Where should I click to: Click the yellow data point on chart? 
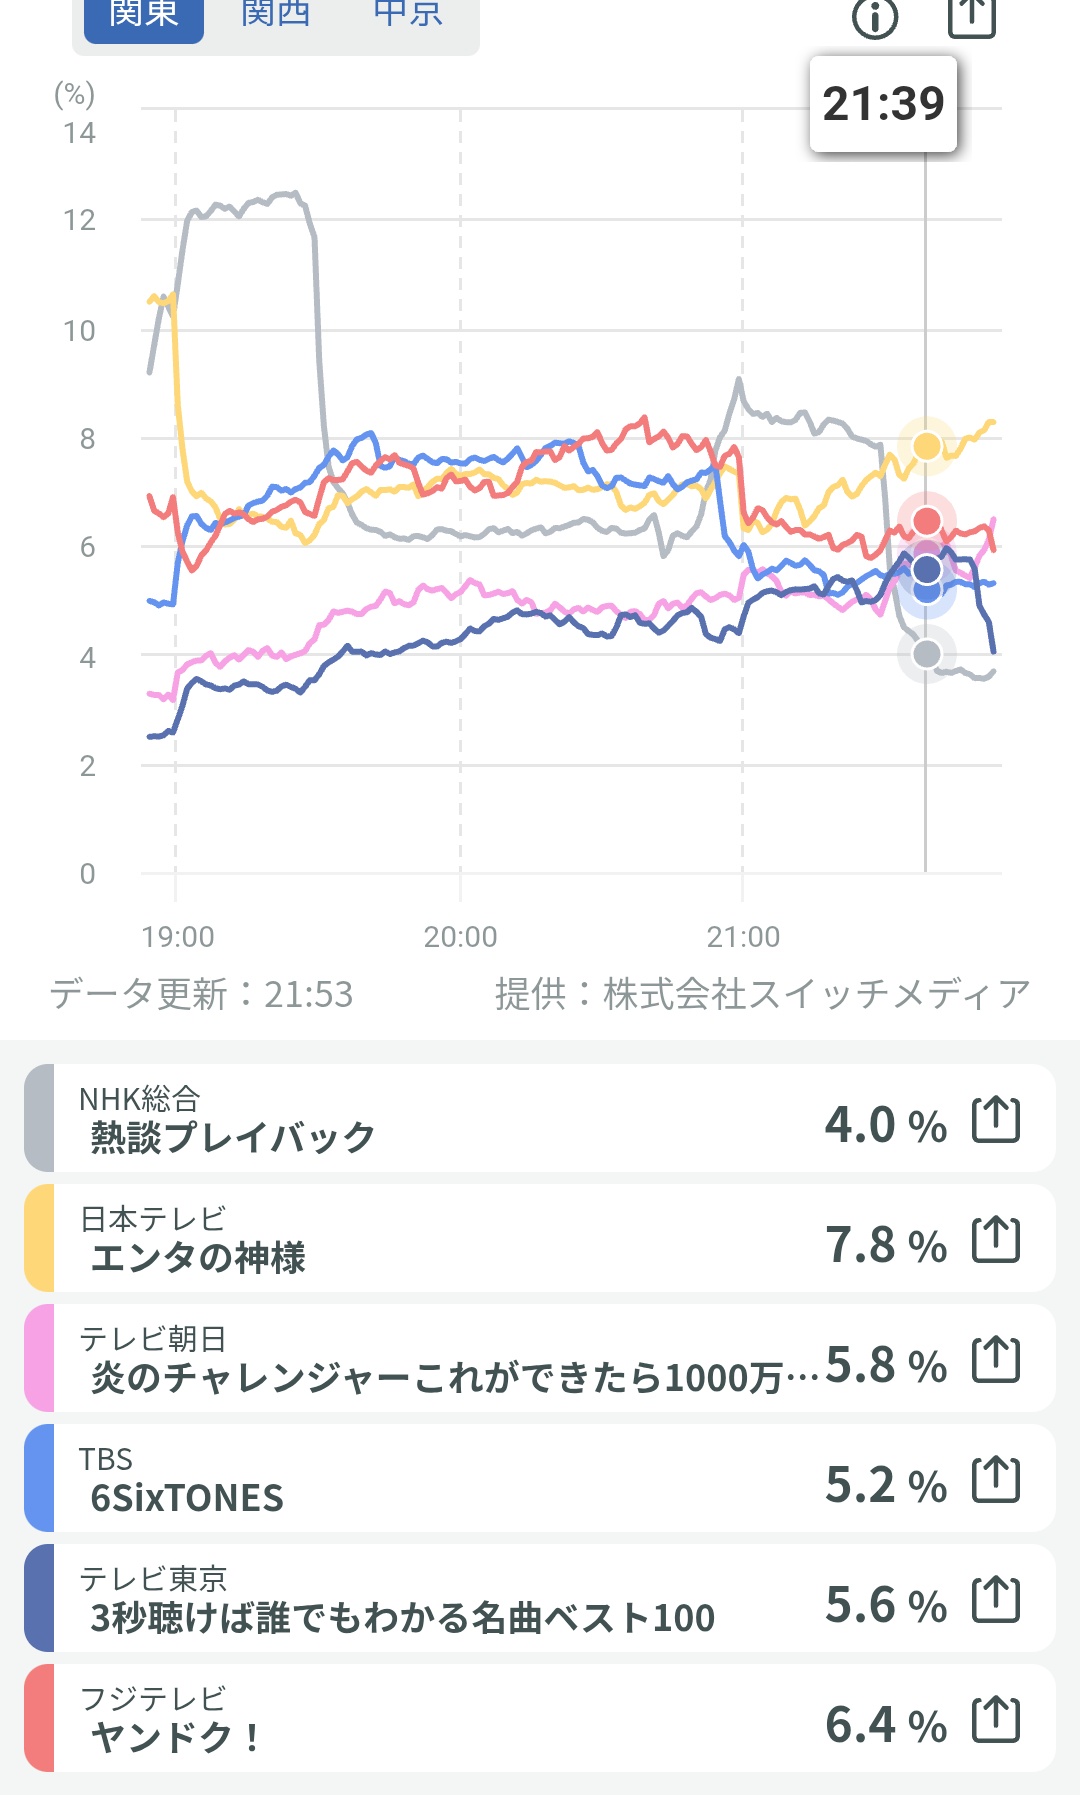point(927,445)
